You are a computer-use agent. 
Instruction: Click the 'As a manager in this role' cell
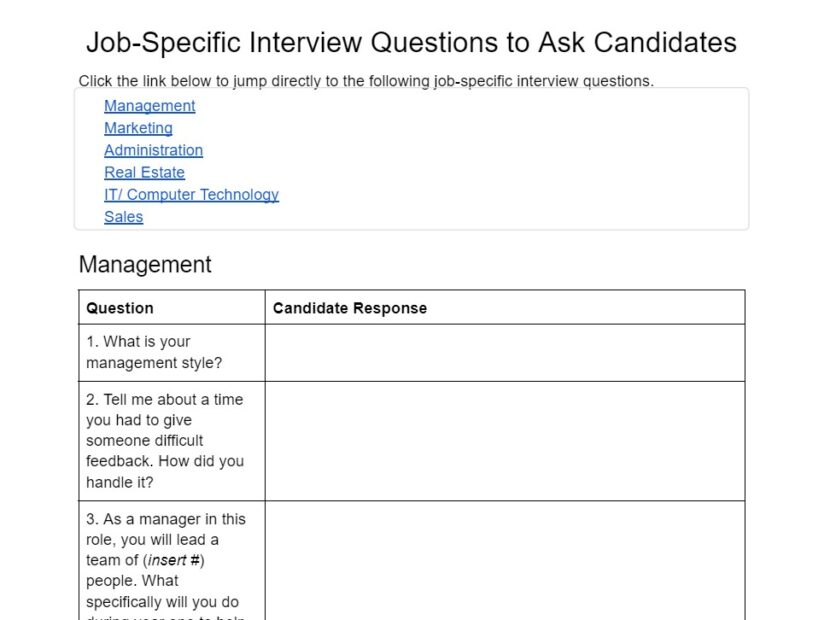coord(172,561)
